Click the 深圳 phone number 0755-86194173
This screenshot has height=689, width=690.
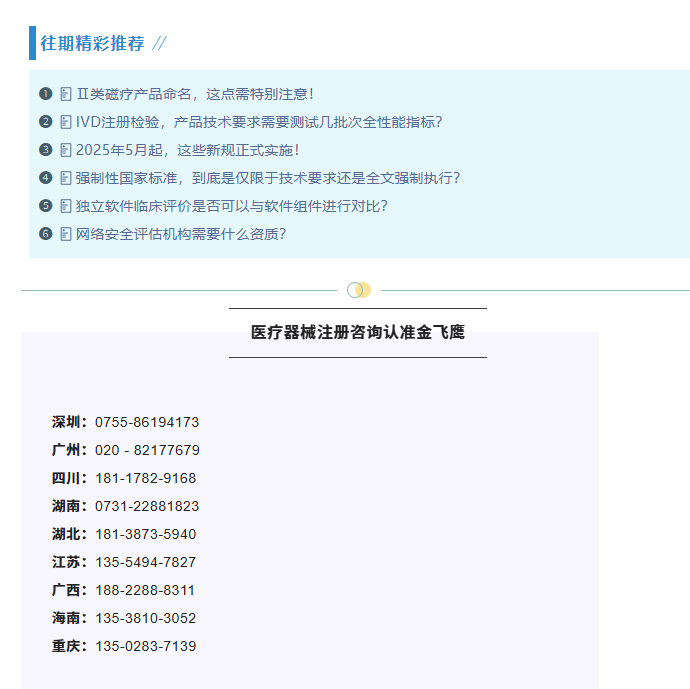[x=147, y=422]
